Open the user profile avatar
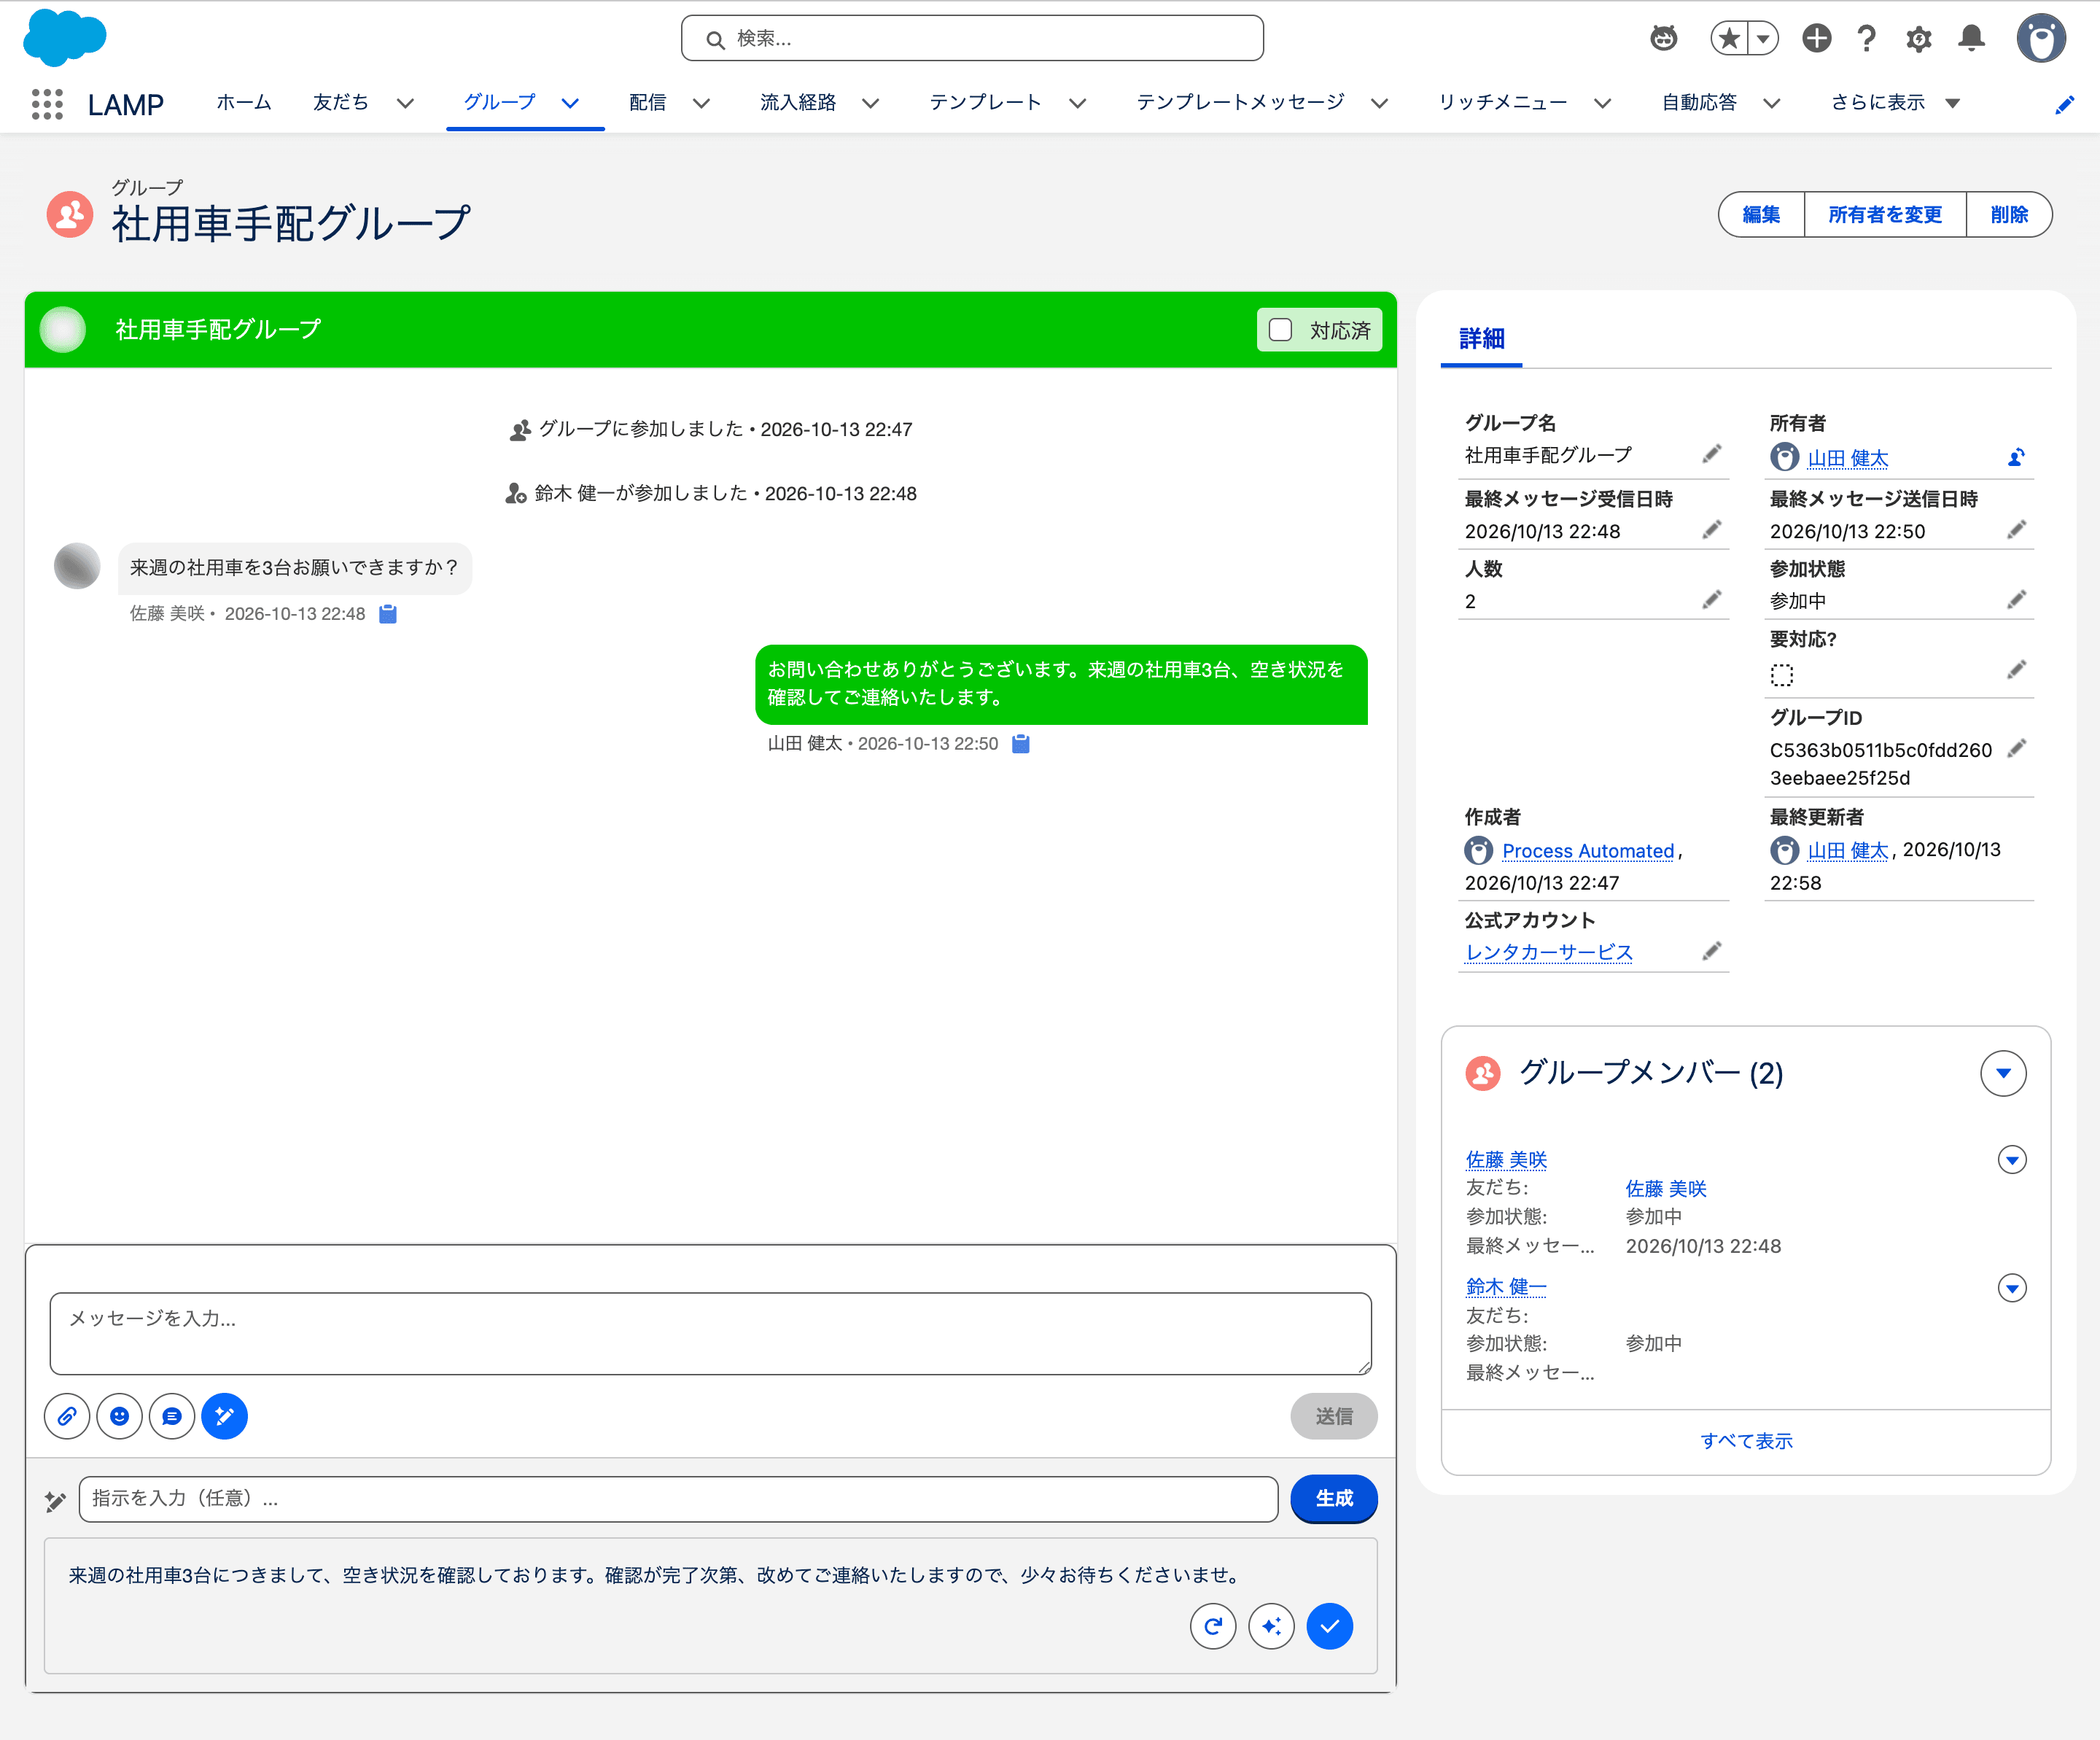2100x1740 pixels. pyautogui.click(x=2041, y=39)
